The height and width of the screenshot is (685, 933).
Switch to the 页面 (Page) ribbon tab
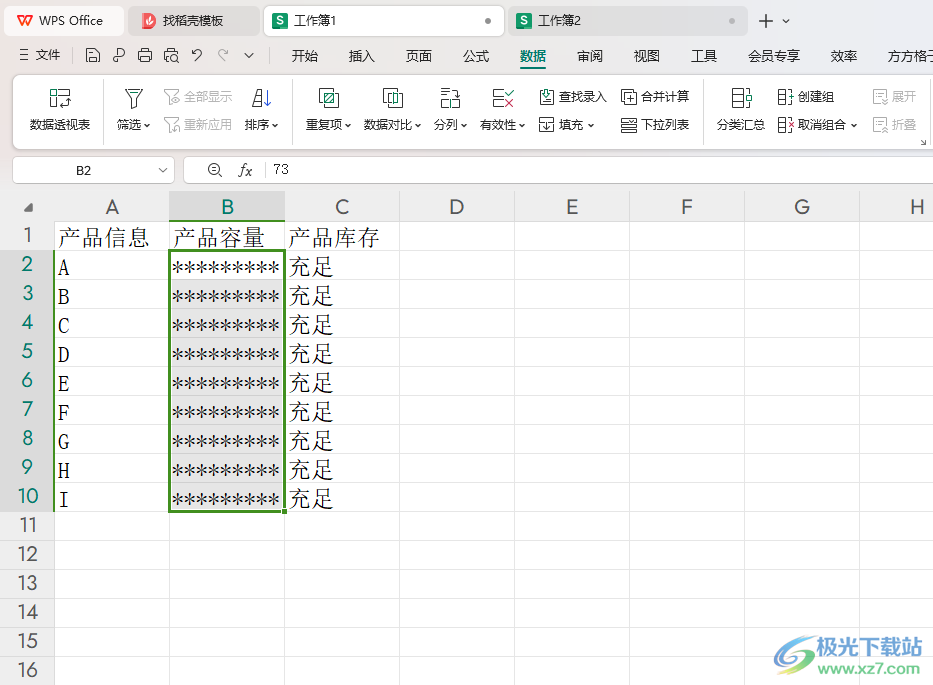(x=419, y=56)
